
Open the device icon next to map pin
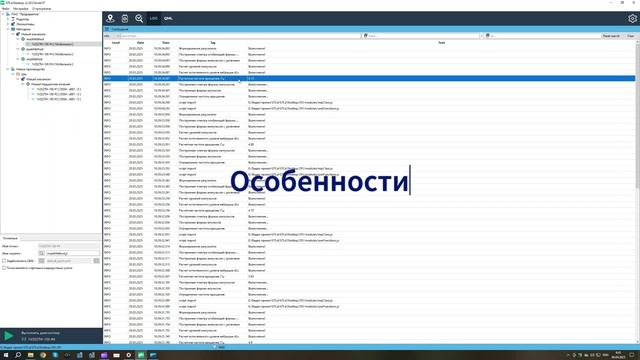(125, 18)
